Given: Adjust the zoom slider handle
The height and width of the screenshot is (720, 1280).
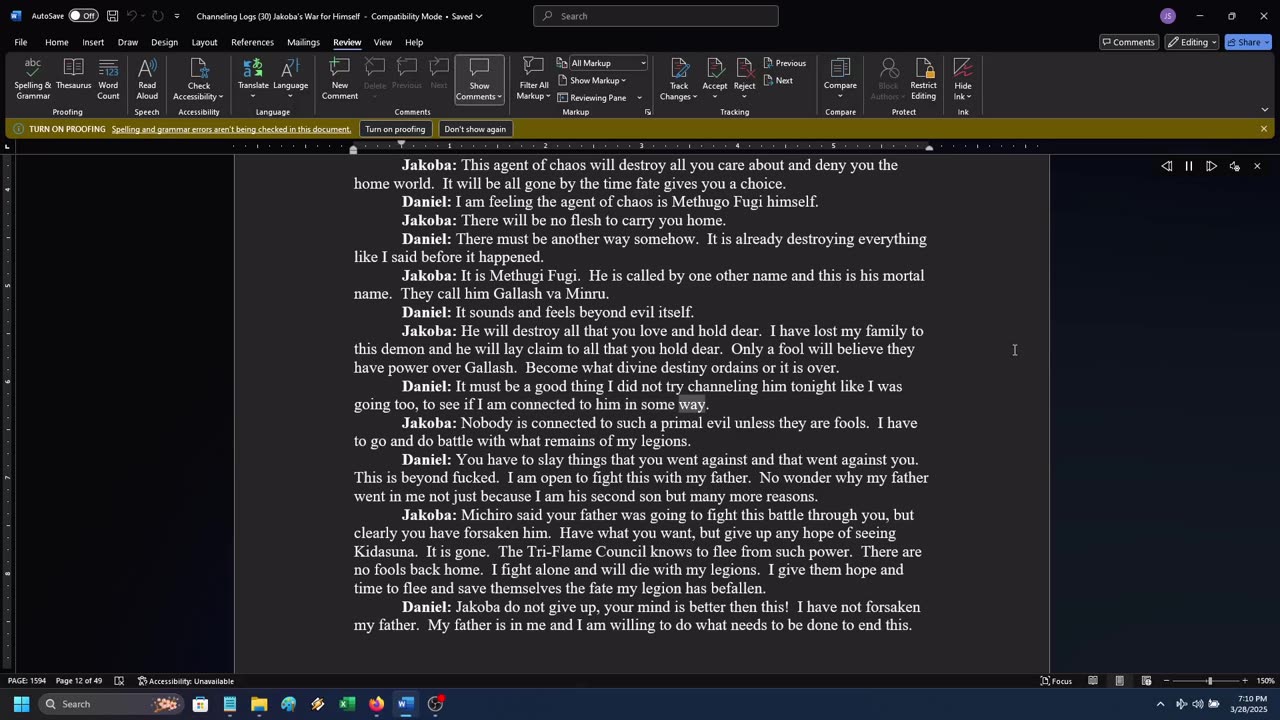Looking at the screenshot, I should pos(1209,681).
